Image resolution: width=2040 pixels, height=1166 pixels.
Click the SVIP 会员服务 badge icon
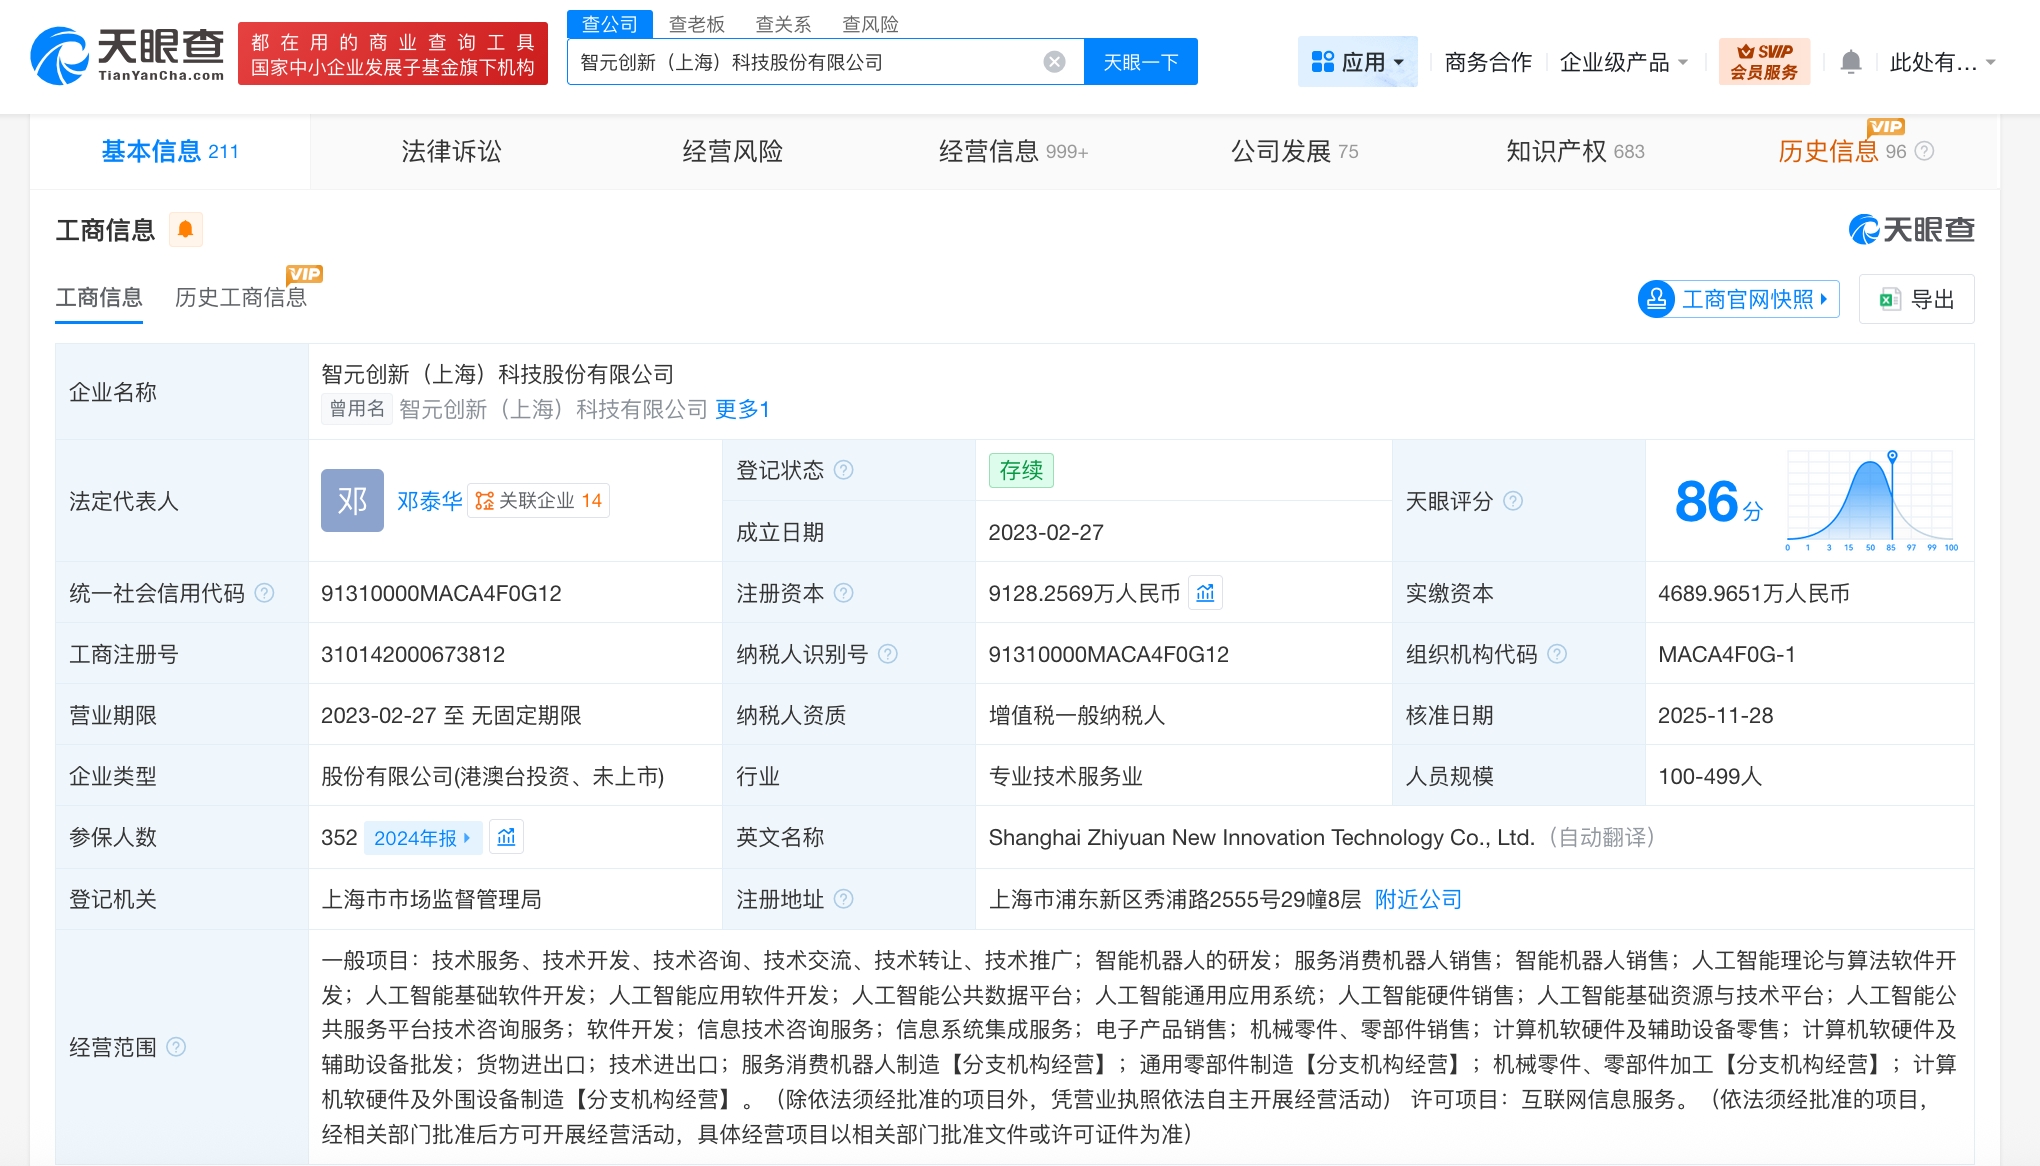tap(1764, 61)
